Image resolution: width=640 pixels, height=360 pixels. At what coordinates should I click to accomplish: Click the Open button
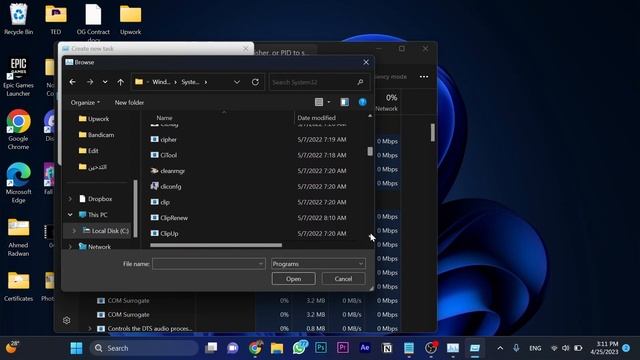point(293,279)
